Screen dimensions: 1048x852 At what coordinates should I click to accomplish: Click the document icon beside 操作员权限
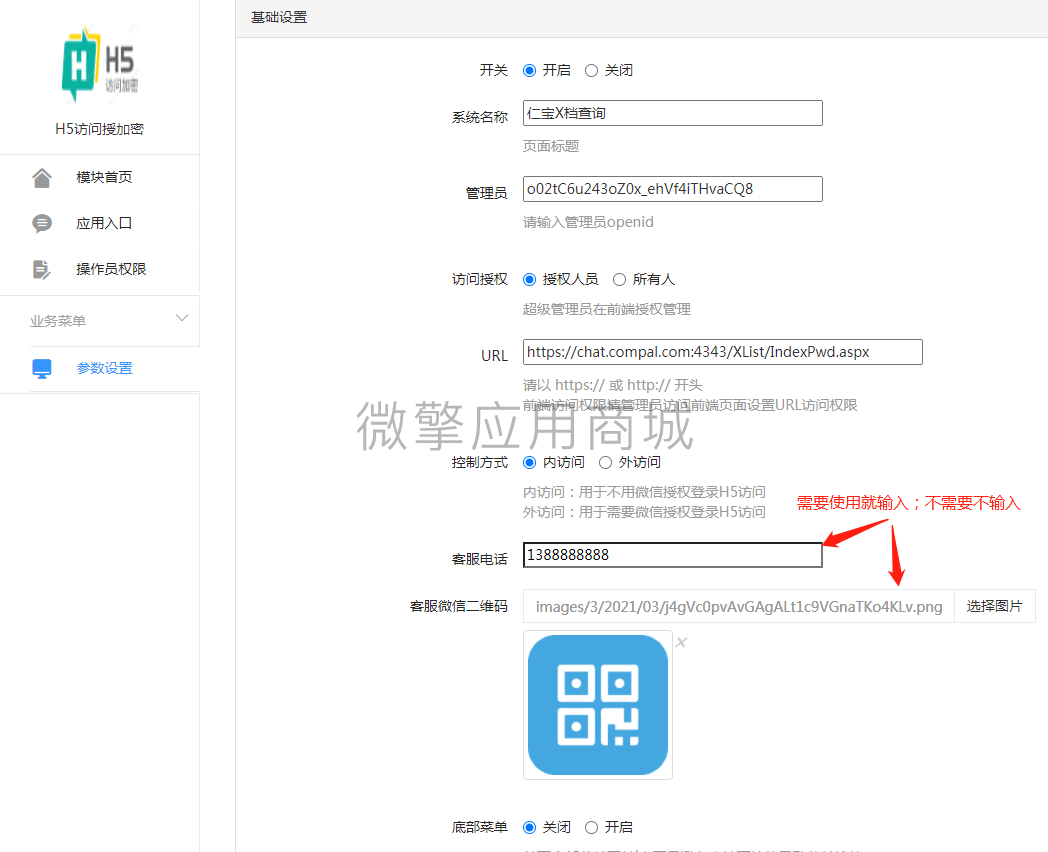pos(42,270)
